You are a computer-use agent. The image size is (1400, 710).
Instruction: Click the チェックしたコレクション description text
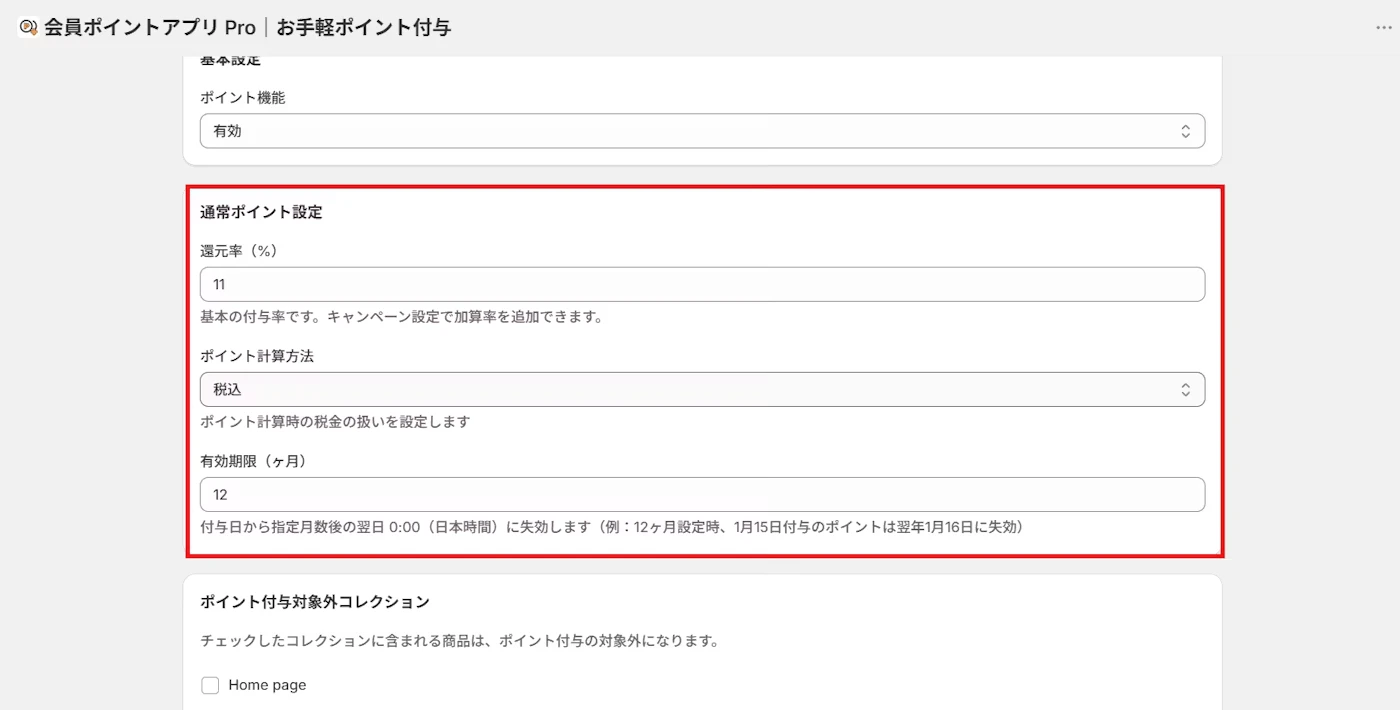[x=460, y=641]
